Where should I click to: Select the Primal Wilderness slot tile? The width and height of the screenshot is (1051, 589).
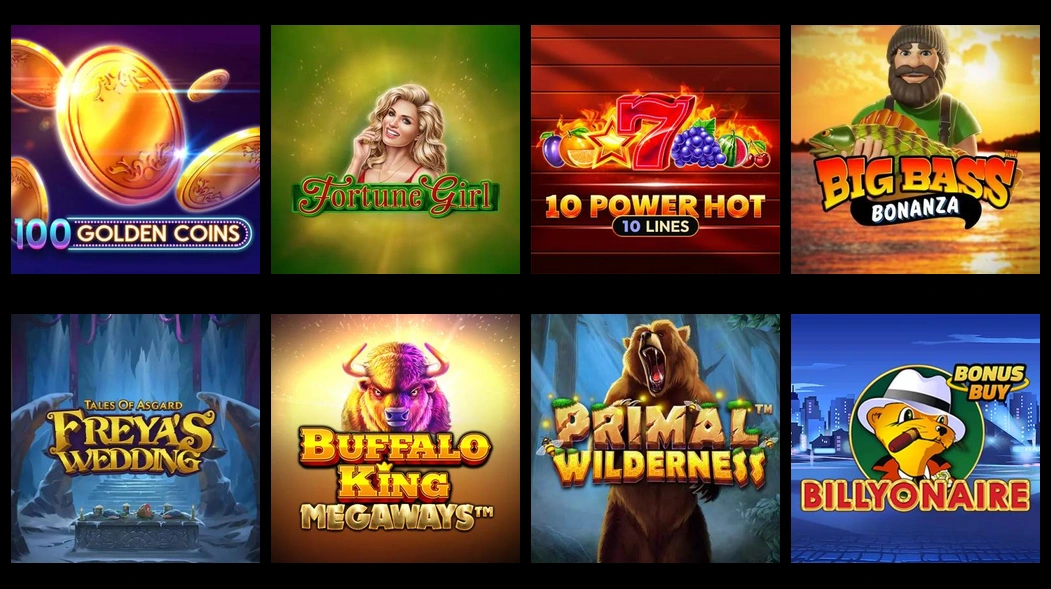click(656, 438)
